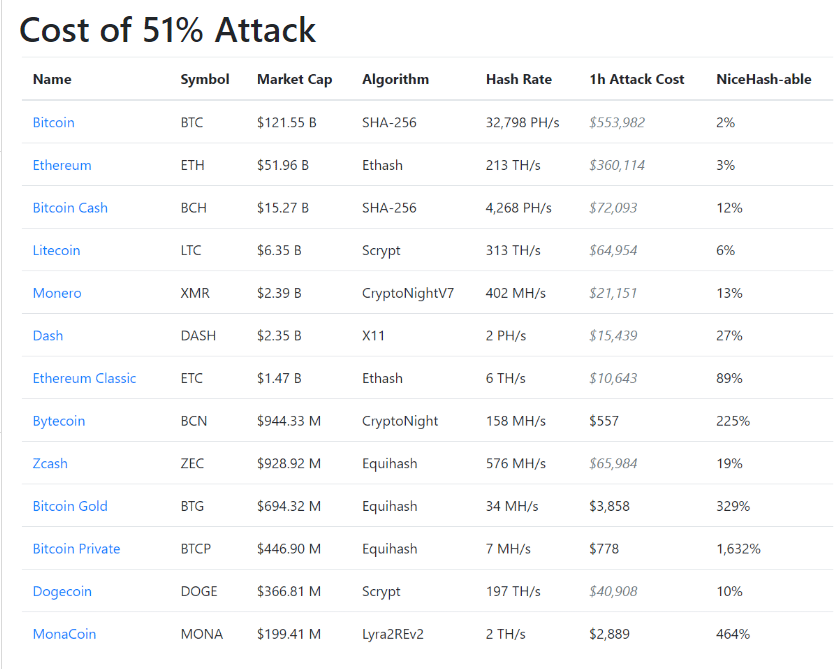
Task: Select the BCH symbol cell
Action: (x=194, y=208)
